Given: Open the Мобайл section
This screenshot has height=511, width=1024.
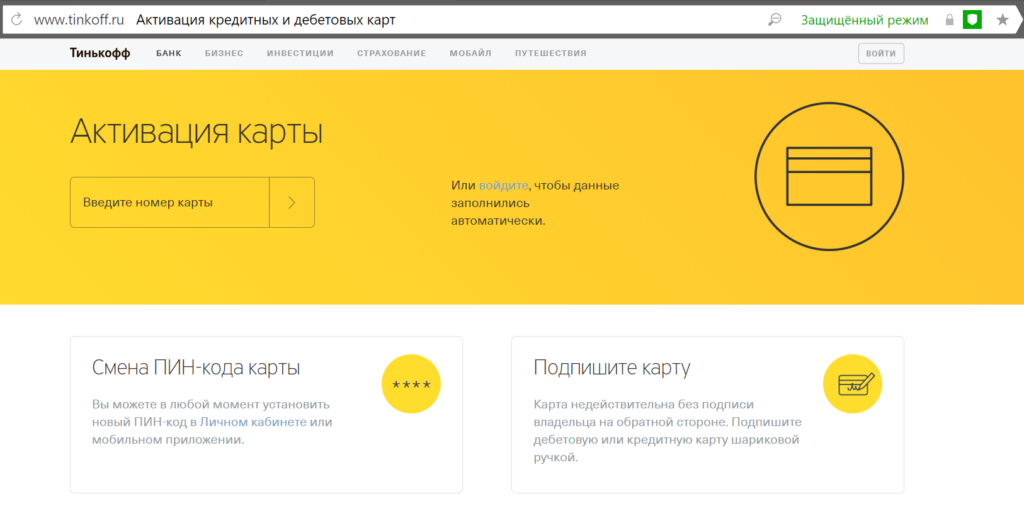Looking at the screenshot, I should [x=470, y=53].
